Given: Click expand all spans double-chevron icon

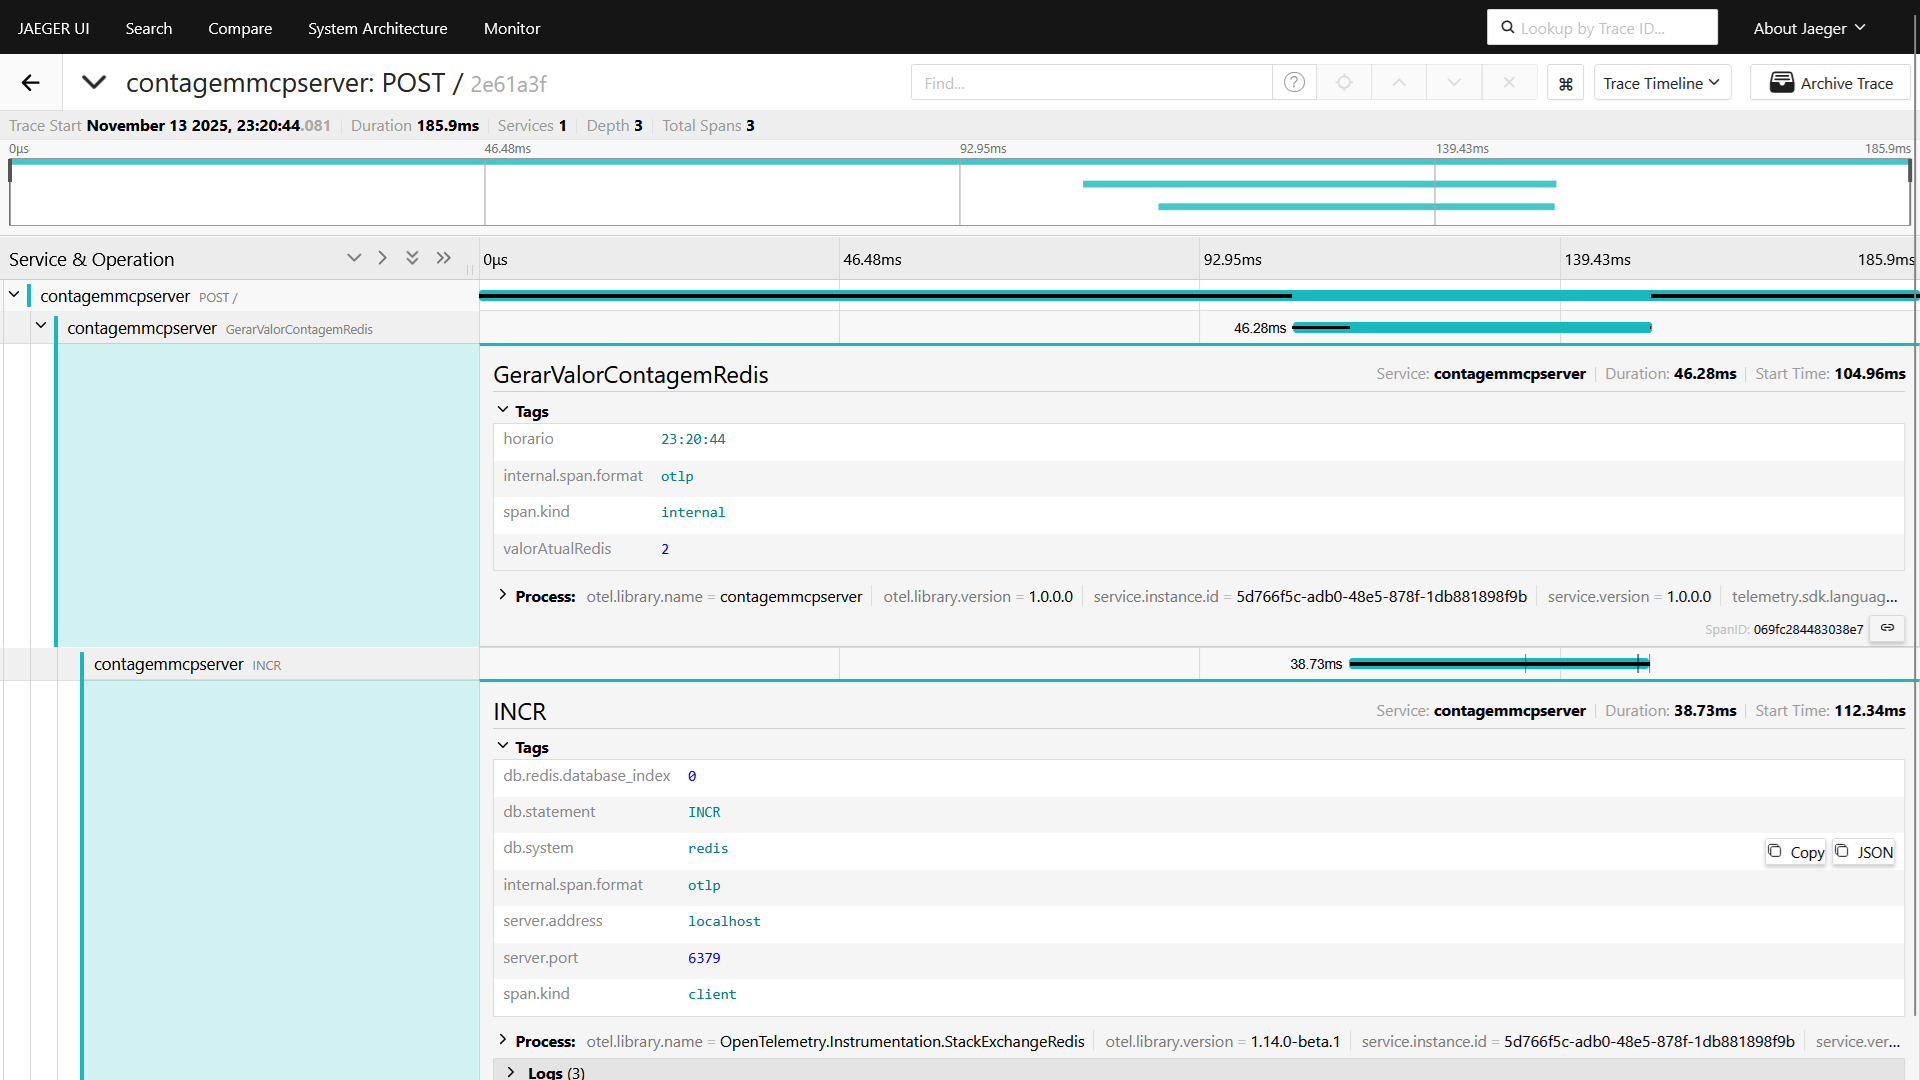Looking at the screenshot, I should (x=412, y=258).
